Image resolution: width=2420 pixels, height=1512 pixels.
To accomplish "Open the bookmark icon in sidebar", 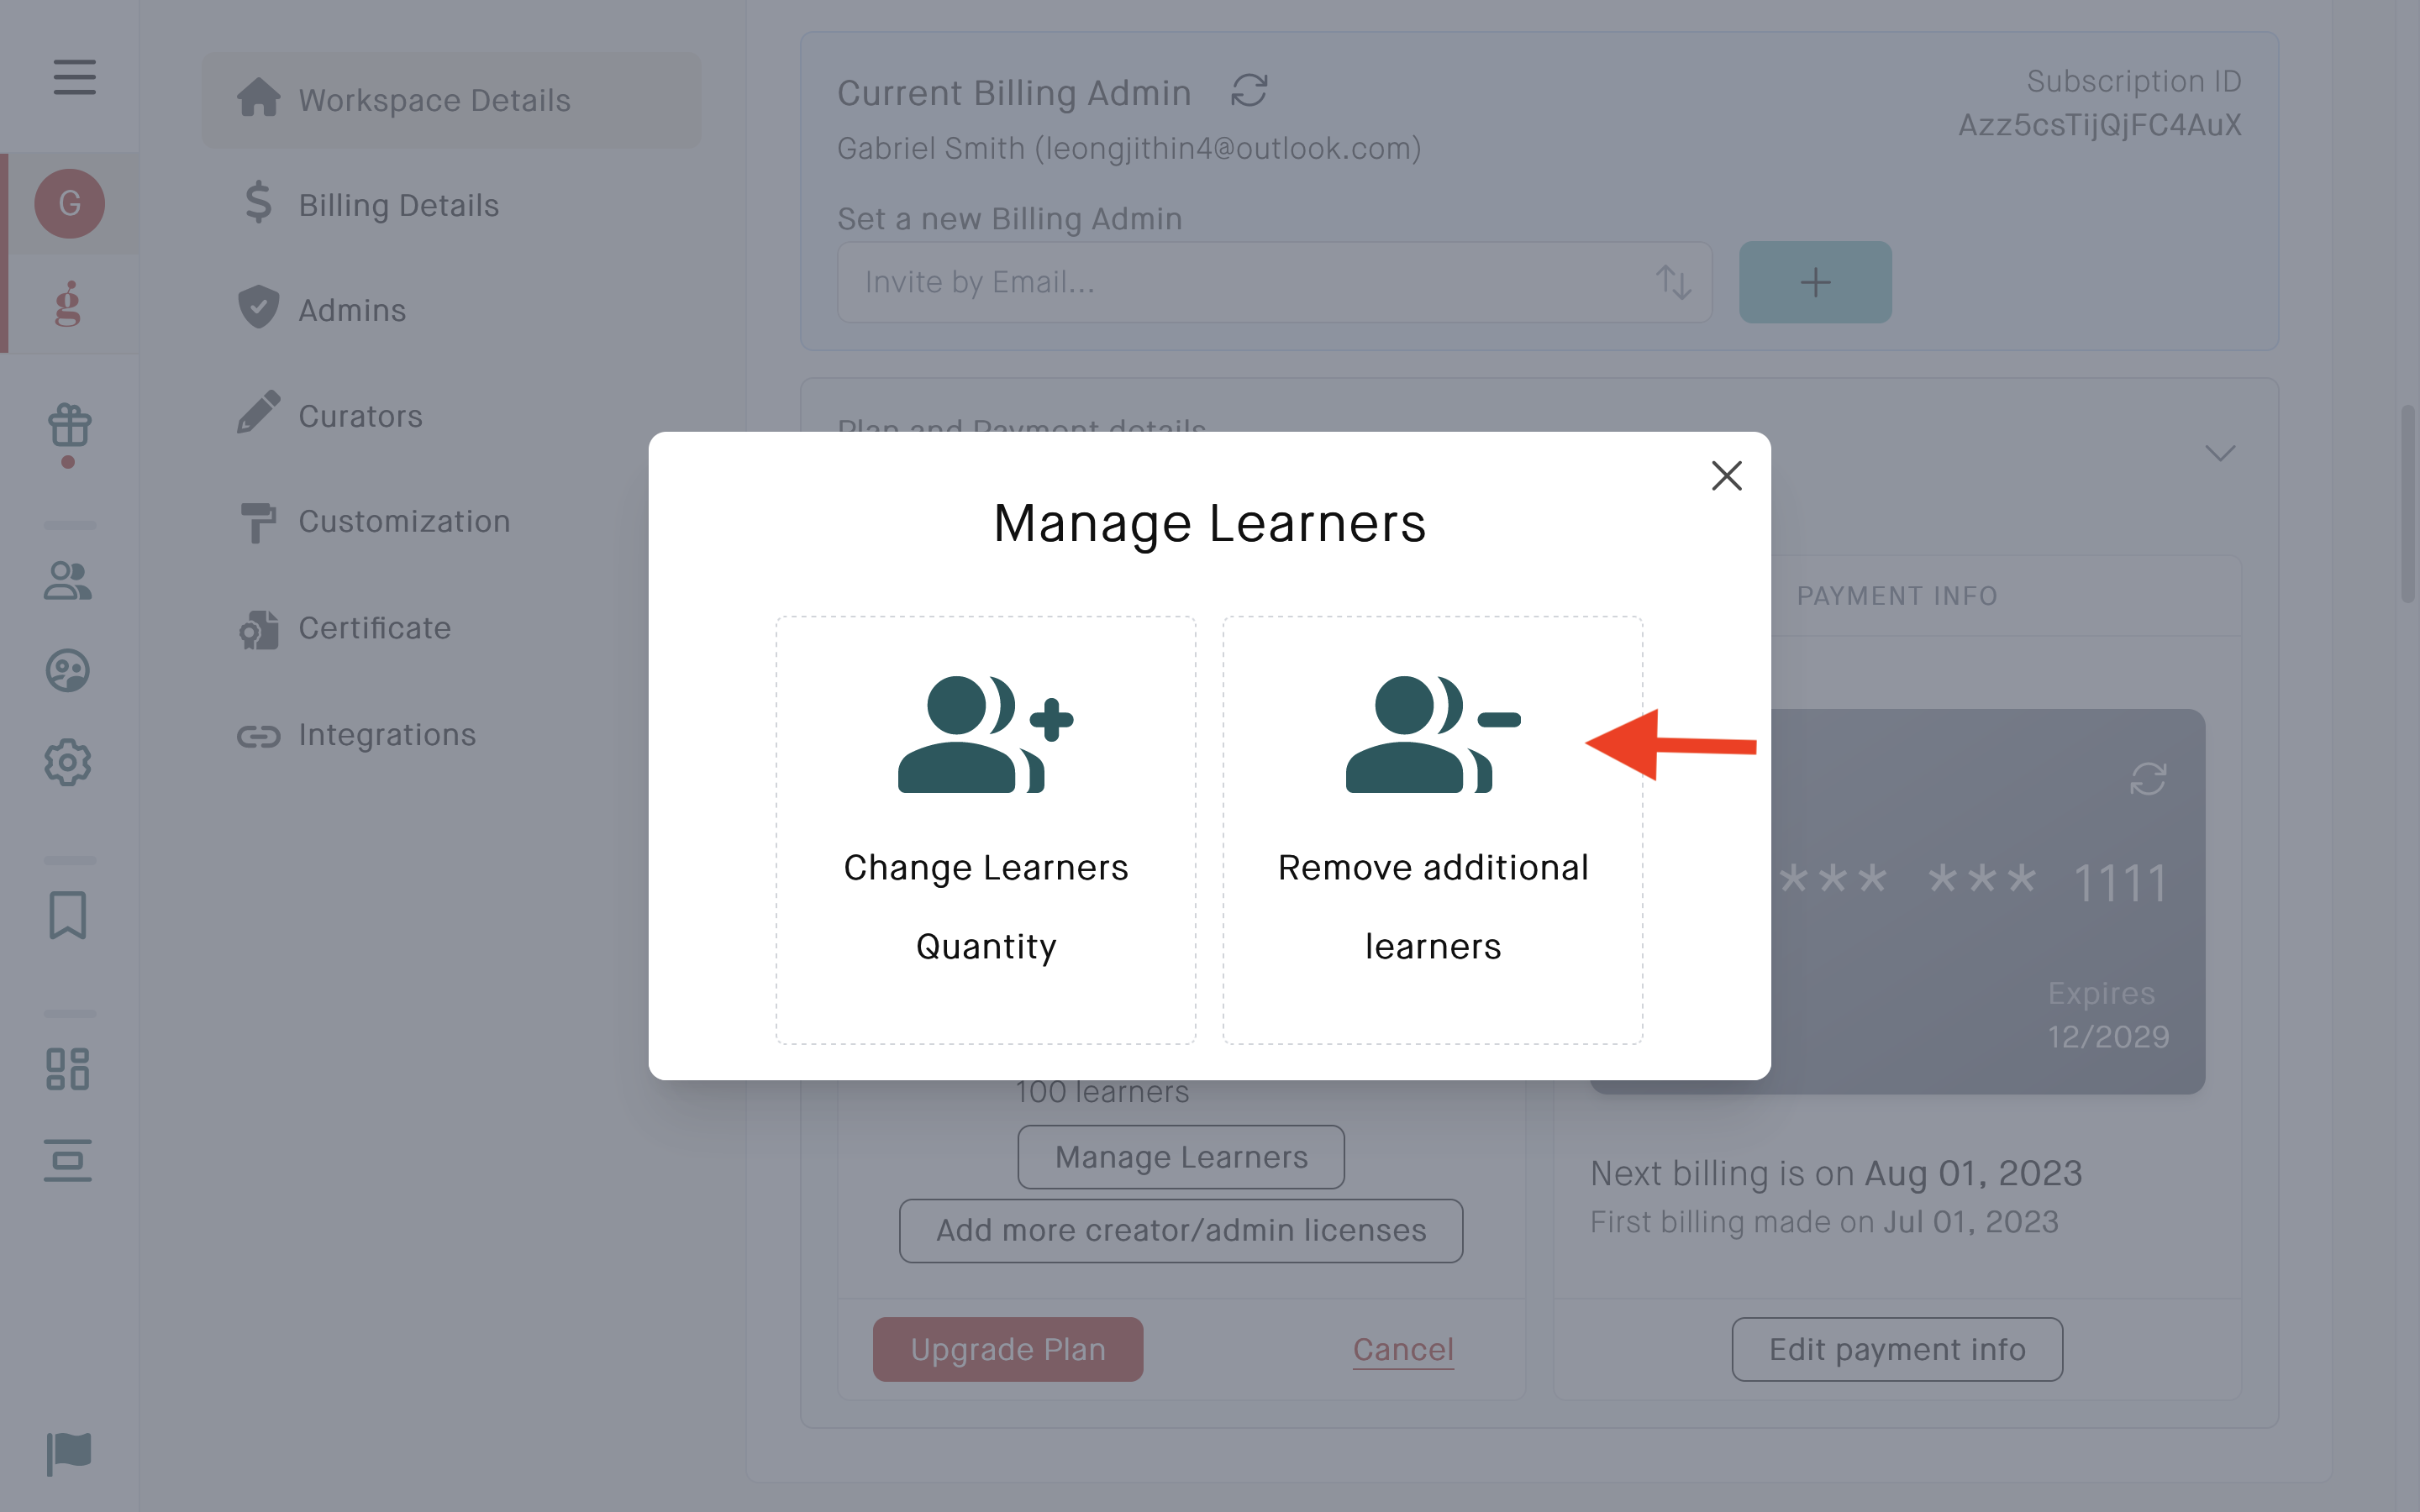I will click(68, 915).
